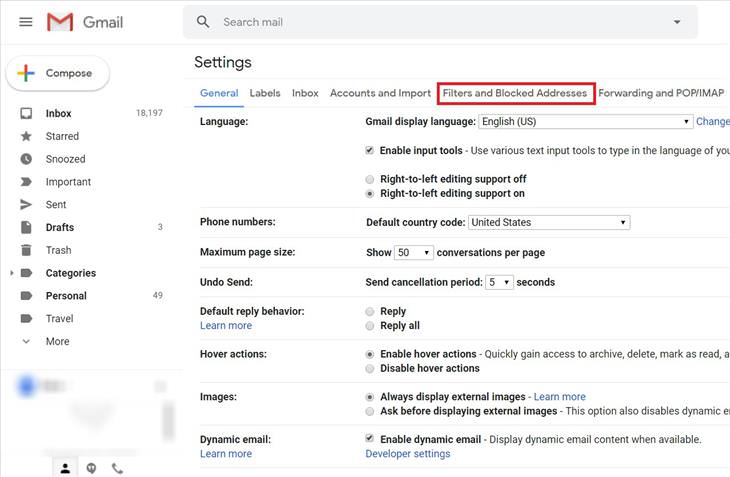The height and width of the screenshot is (477, 730).
Task: Open Default country code dropdown
Action: (x=549, y=222)
